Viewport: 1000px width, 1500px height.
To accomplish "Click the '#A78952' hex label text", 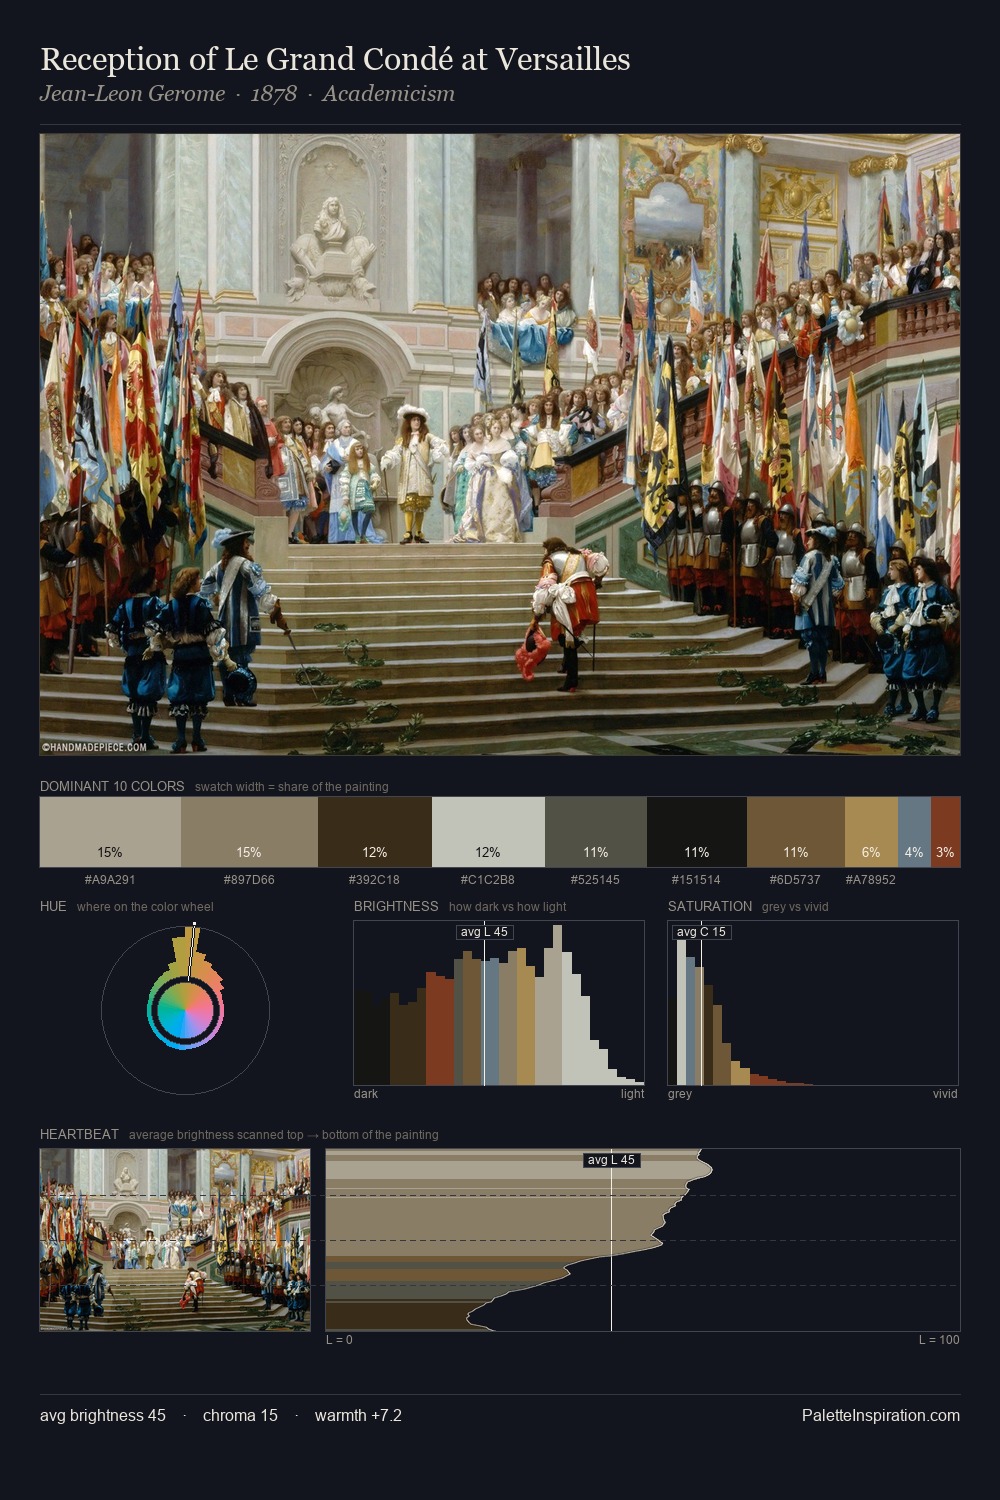I will point(870,880).
